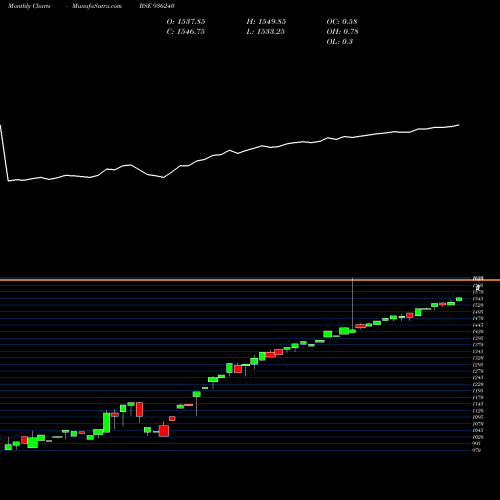Click the open price O: 1537.85

click(x=186, y=22)
